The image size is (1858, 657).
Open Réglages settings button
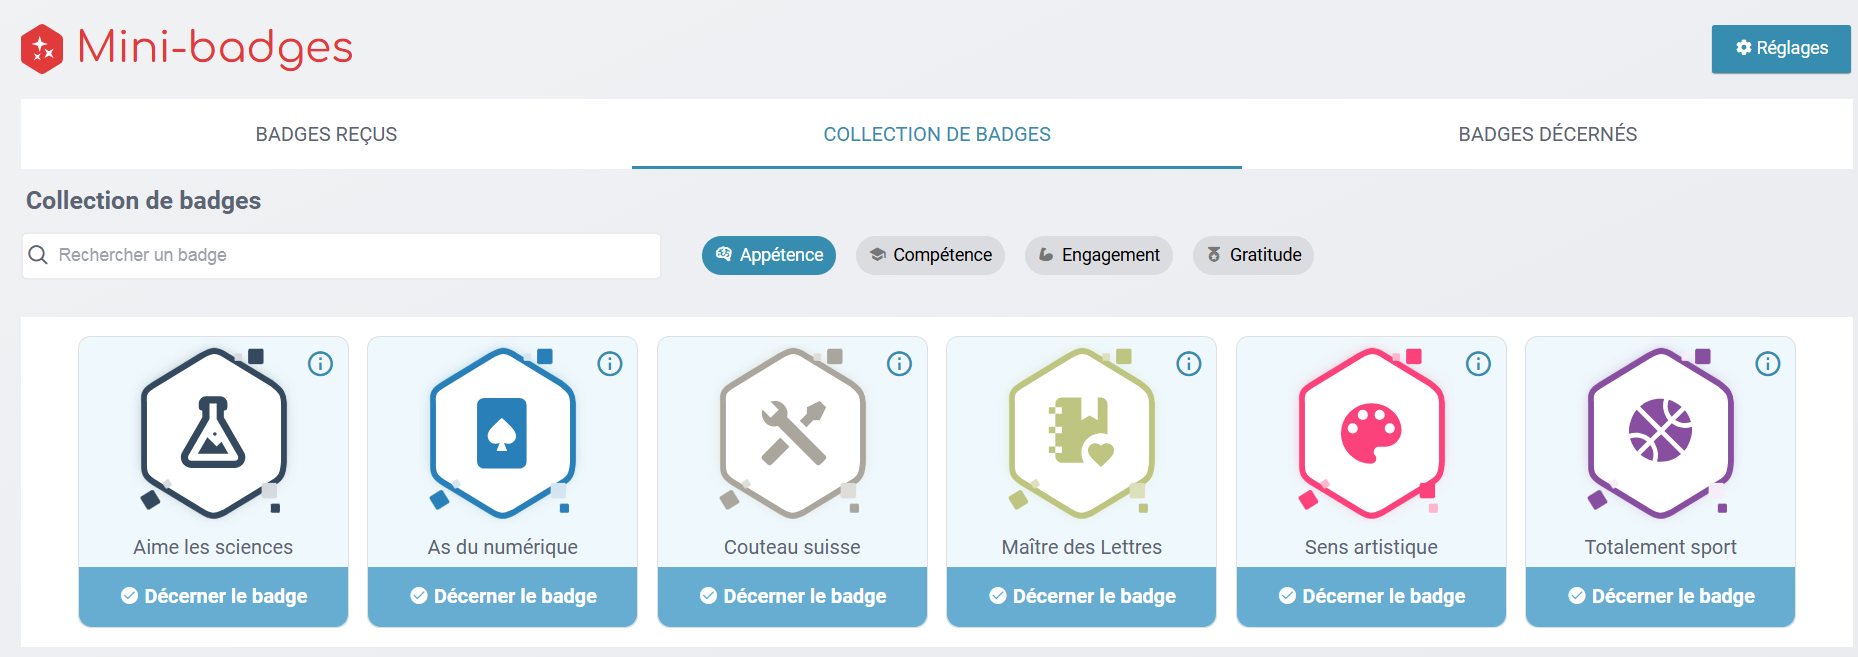(1780, 49)
